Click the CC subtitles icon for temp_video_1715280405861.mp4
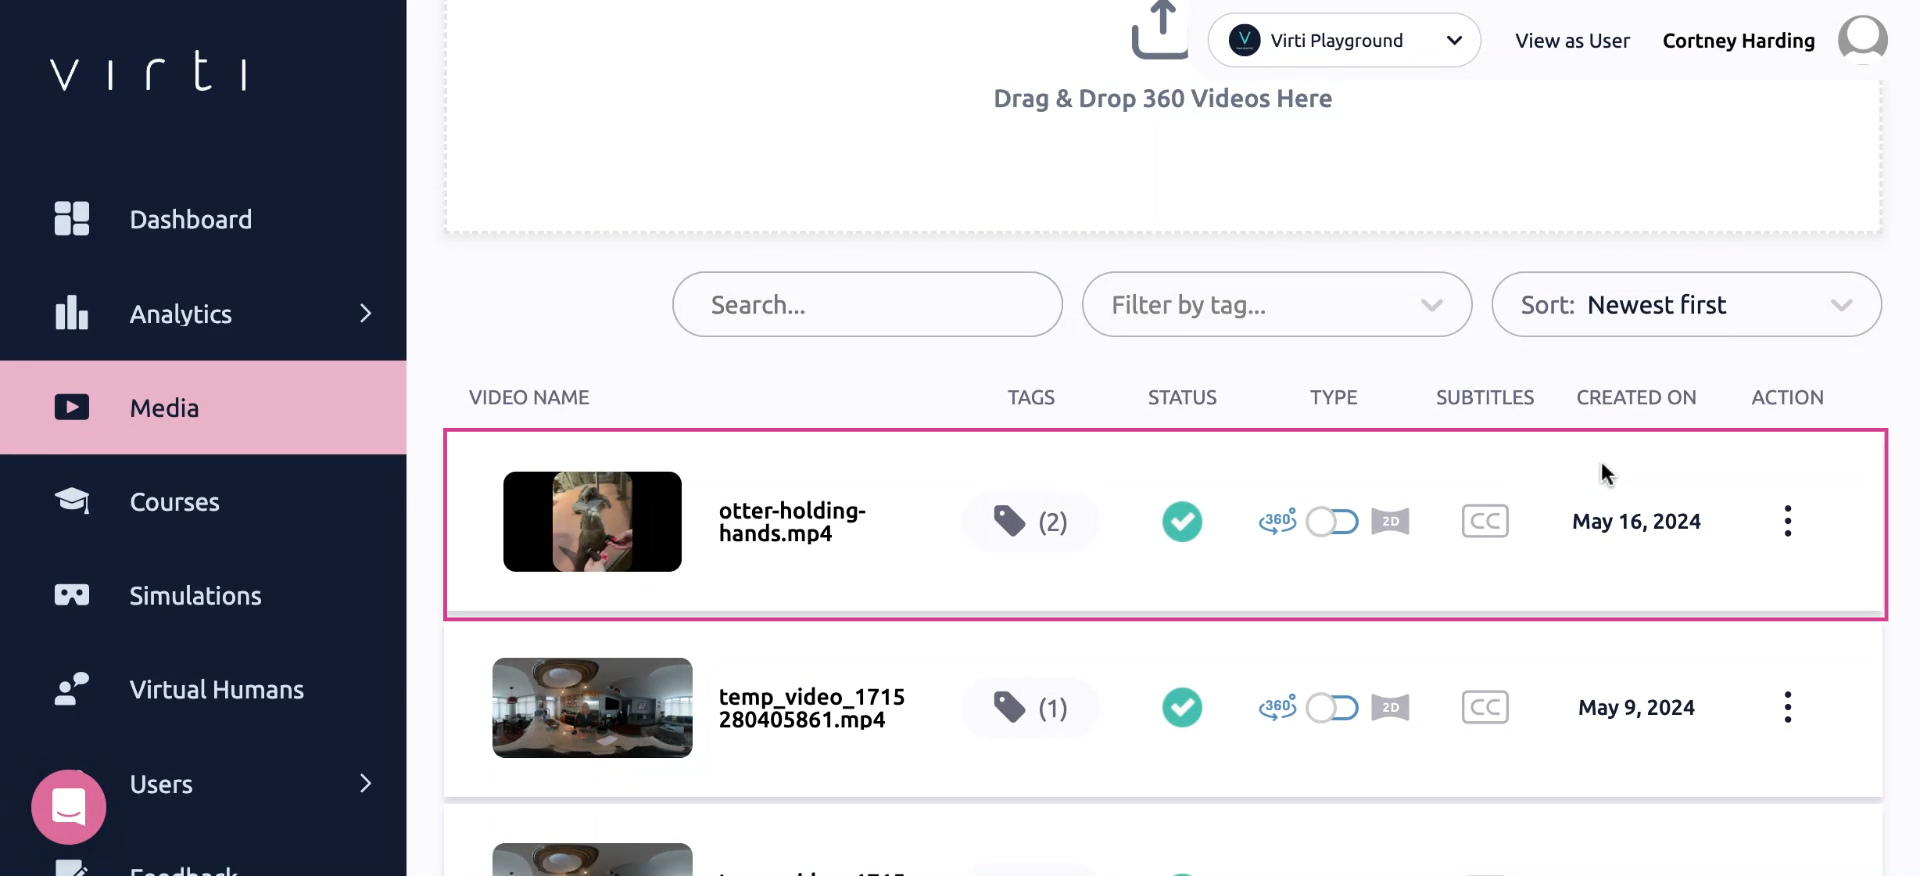The height and width of the screenshot is (876, 1920). tap(1484, 708)
